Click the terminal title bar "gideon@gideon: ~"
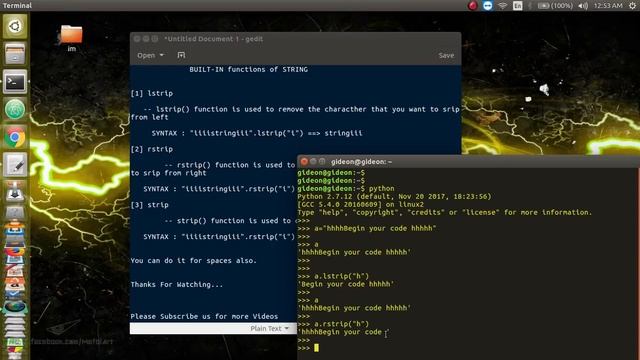Image resolution: width=640 pixels, height=360 pixels. tap(361, 162)
